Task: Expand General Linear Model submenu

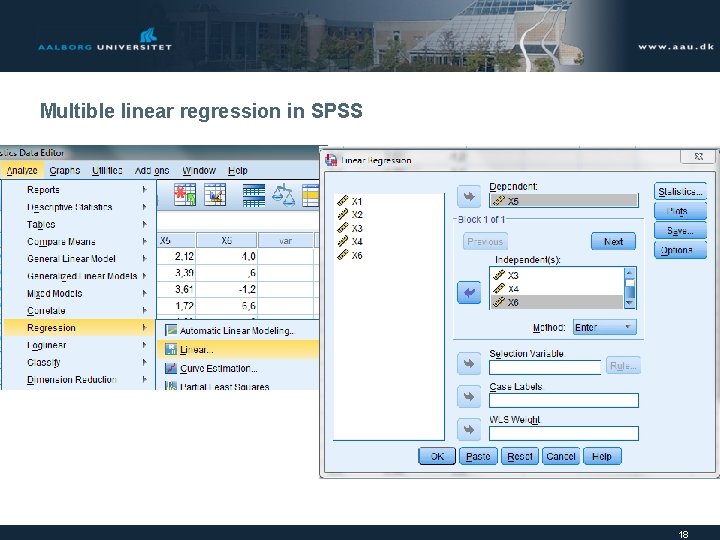Action: (79, 259)
